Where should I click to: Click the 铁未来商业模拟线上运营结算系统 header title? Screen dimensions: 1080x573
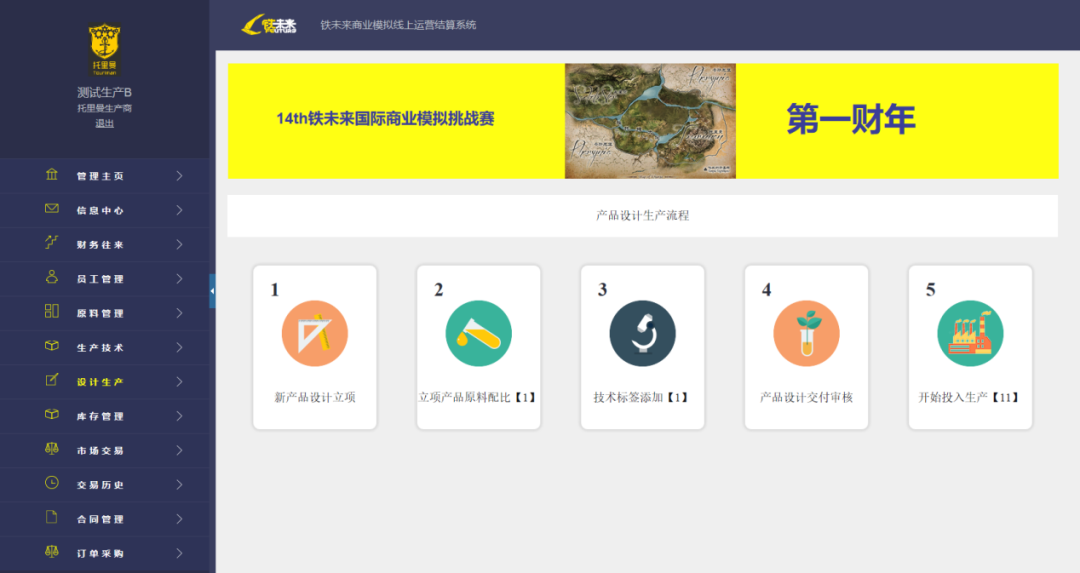[x=398, y=25]
